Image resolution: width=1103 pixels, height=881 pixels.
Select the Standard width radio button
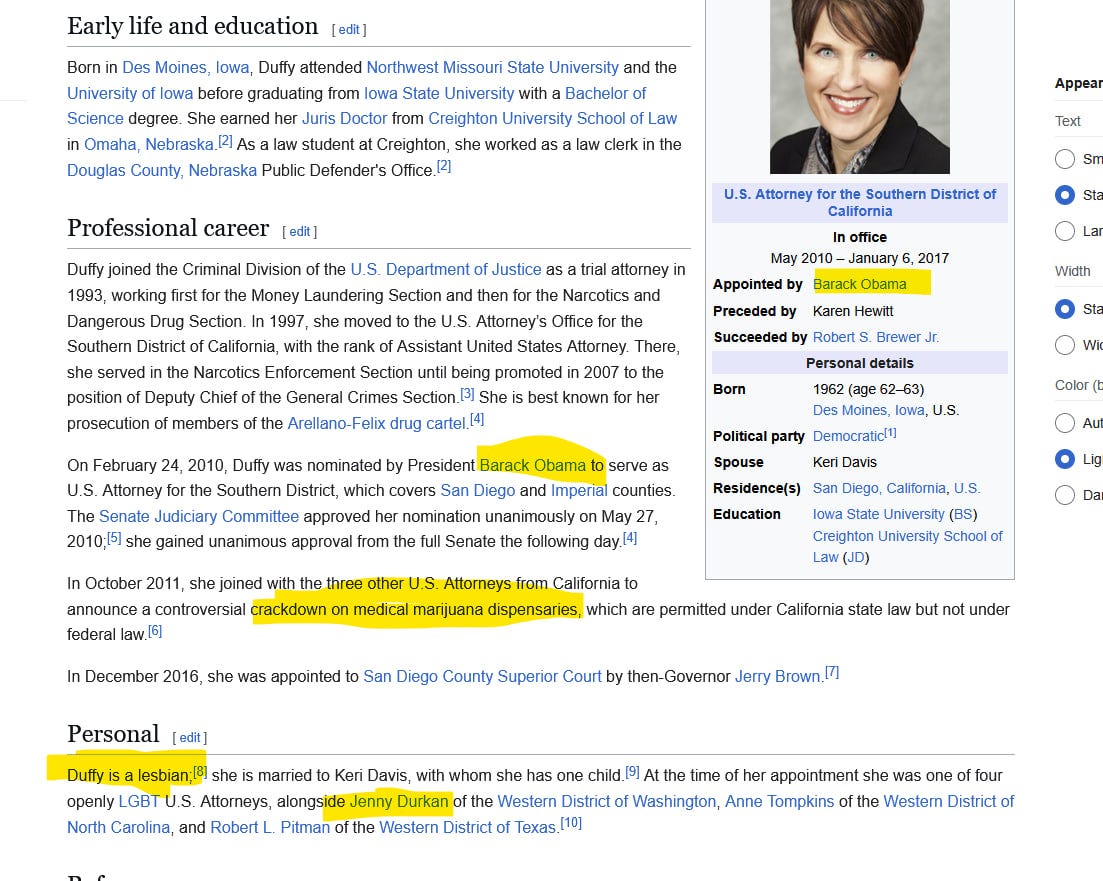click(1064, 309)
